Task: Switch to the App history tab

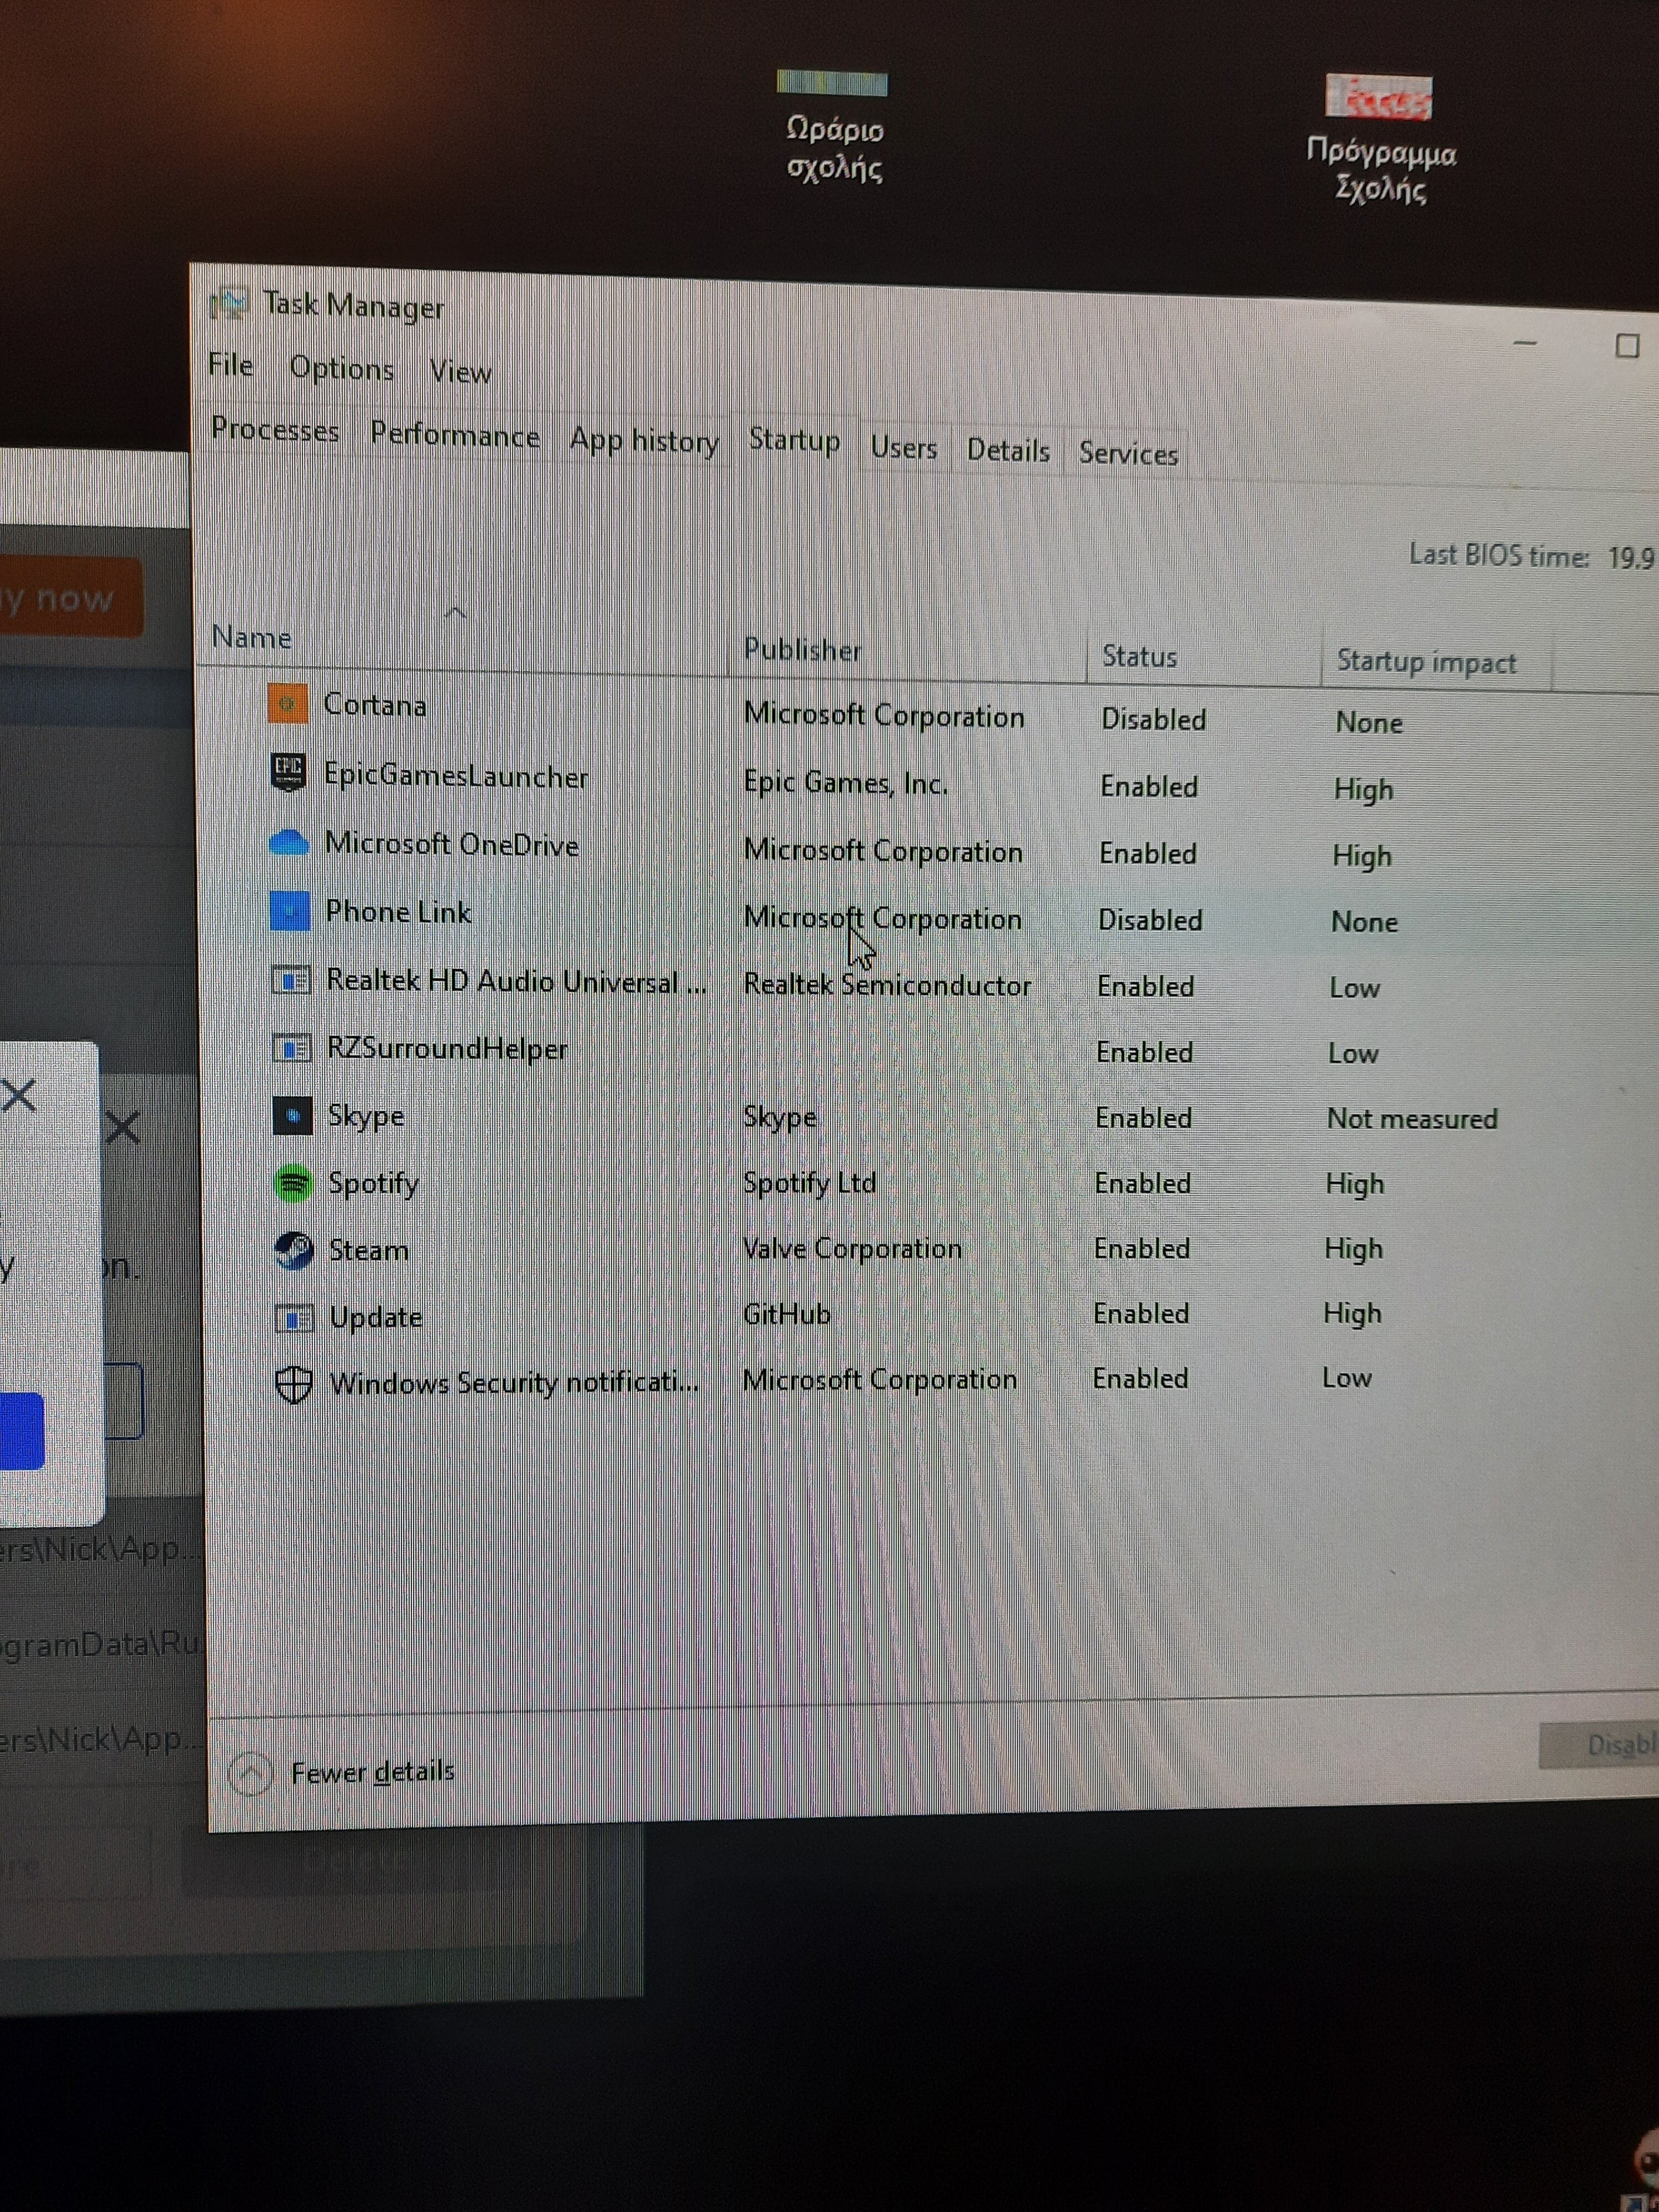Action: (644, 441)
